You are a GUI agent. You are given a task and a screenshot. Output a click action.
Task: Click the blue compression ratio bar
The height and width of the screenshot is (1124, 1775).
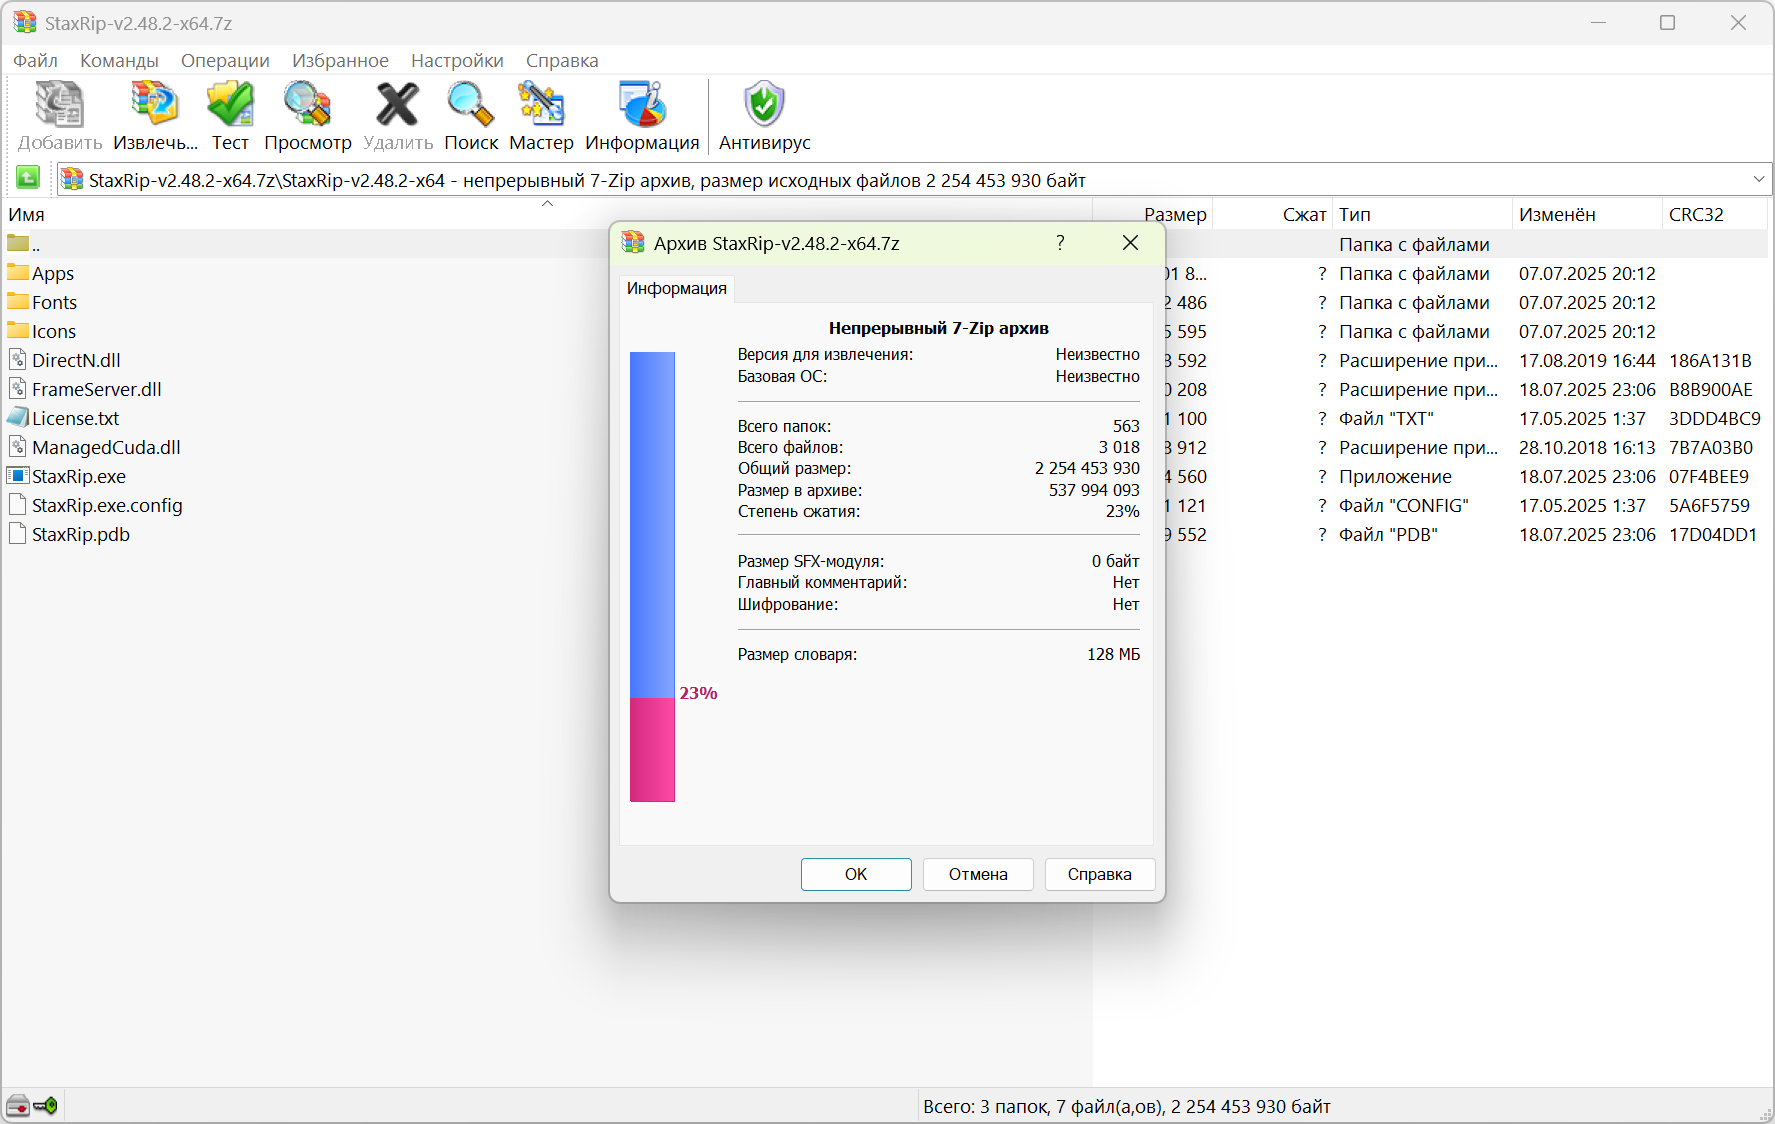[652, 524]
